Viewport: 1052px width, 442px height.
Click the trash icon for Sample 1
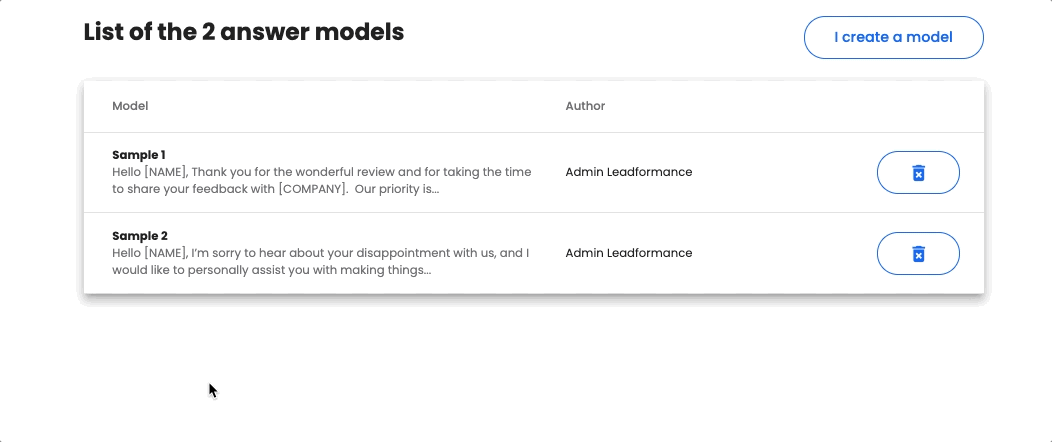[x=918, y=172]
